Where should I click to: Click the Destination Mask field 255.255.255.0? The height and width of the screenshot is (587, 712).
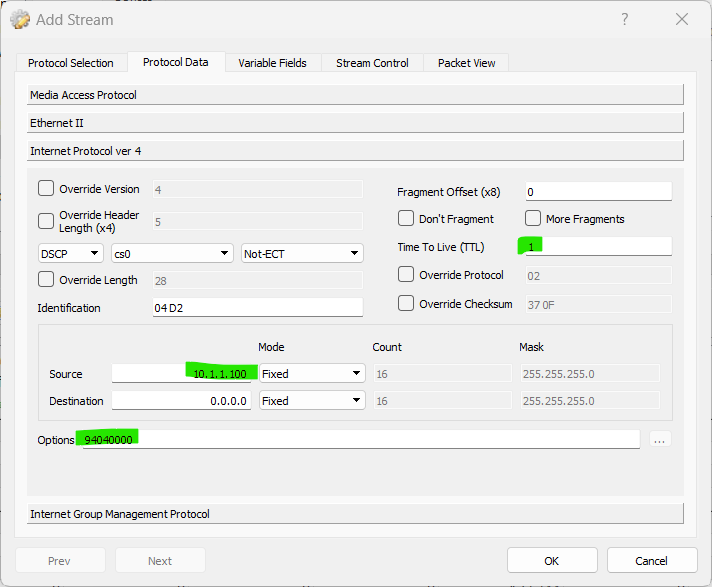[590, 401]
